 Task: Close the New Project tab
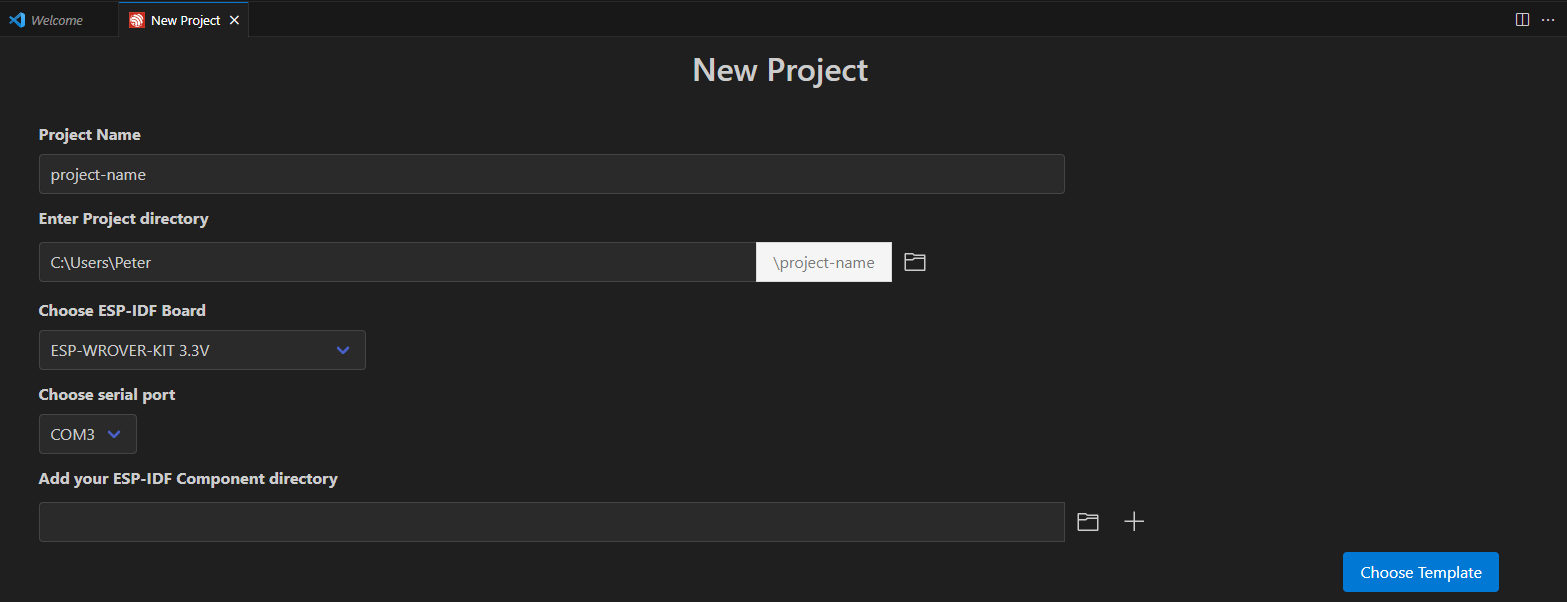[x=234, y=20]
